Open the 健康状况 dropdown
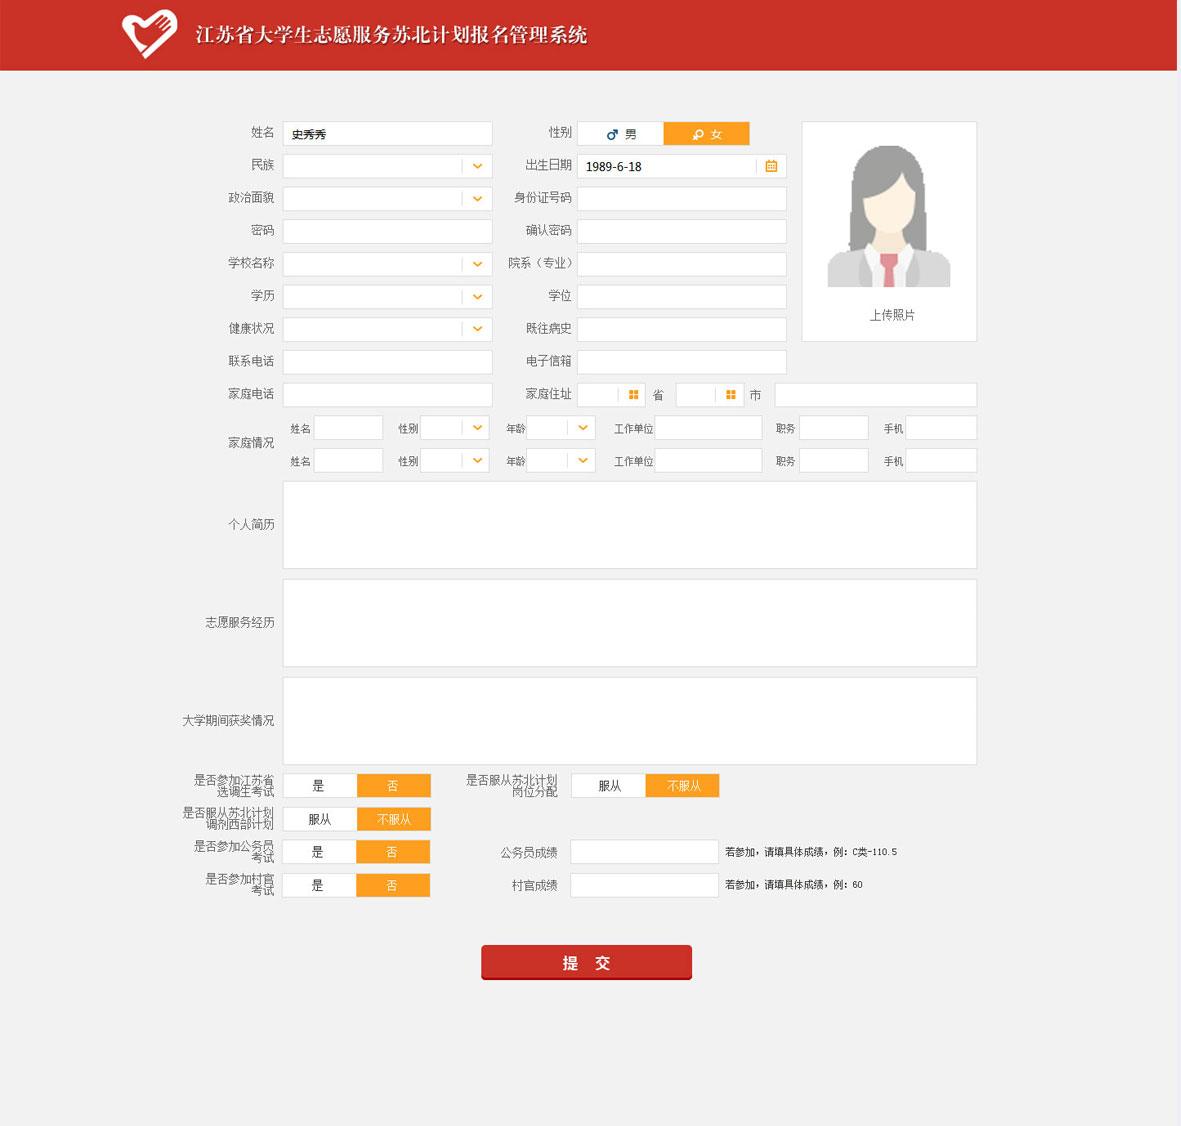The image size is (1181, 1126). click(477, 329)
